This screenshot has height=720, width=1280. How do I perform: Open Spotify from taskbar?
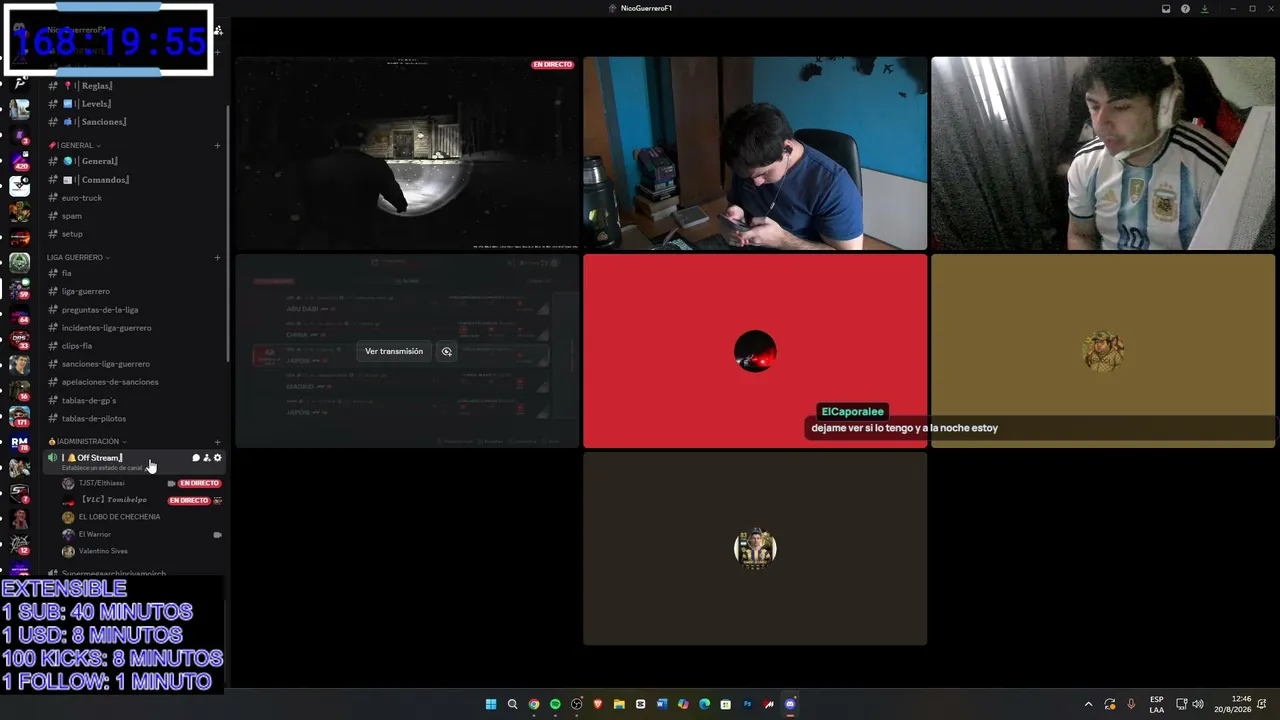point(555,704)
